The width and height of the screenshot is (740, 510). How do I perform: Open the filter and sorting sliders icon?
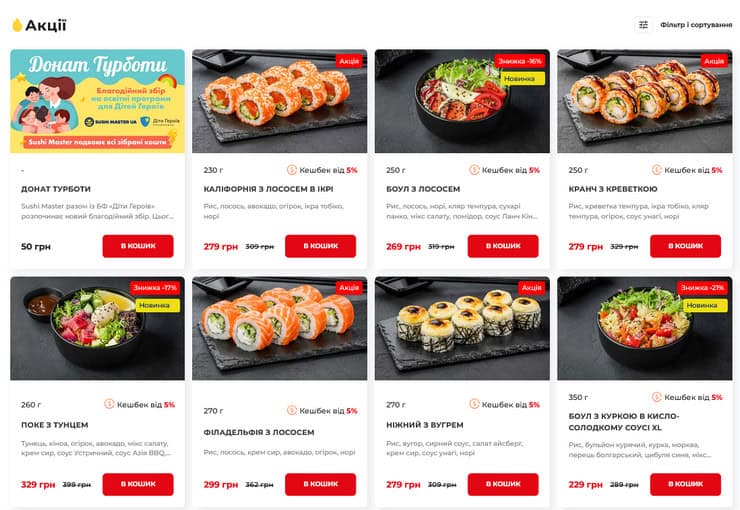point(643,25)
